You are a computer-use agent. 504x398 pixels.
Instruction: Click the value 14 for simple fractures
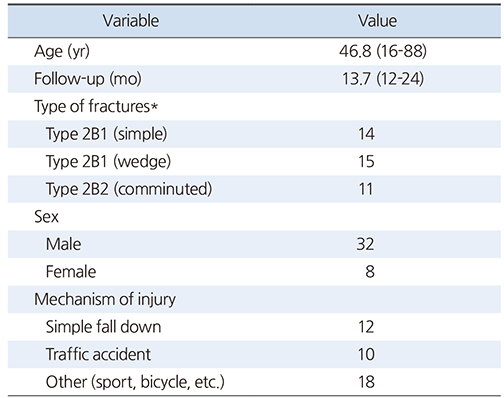(x=366, y=134)
